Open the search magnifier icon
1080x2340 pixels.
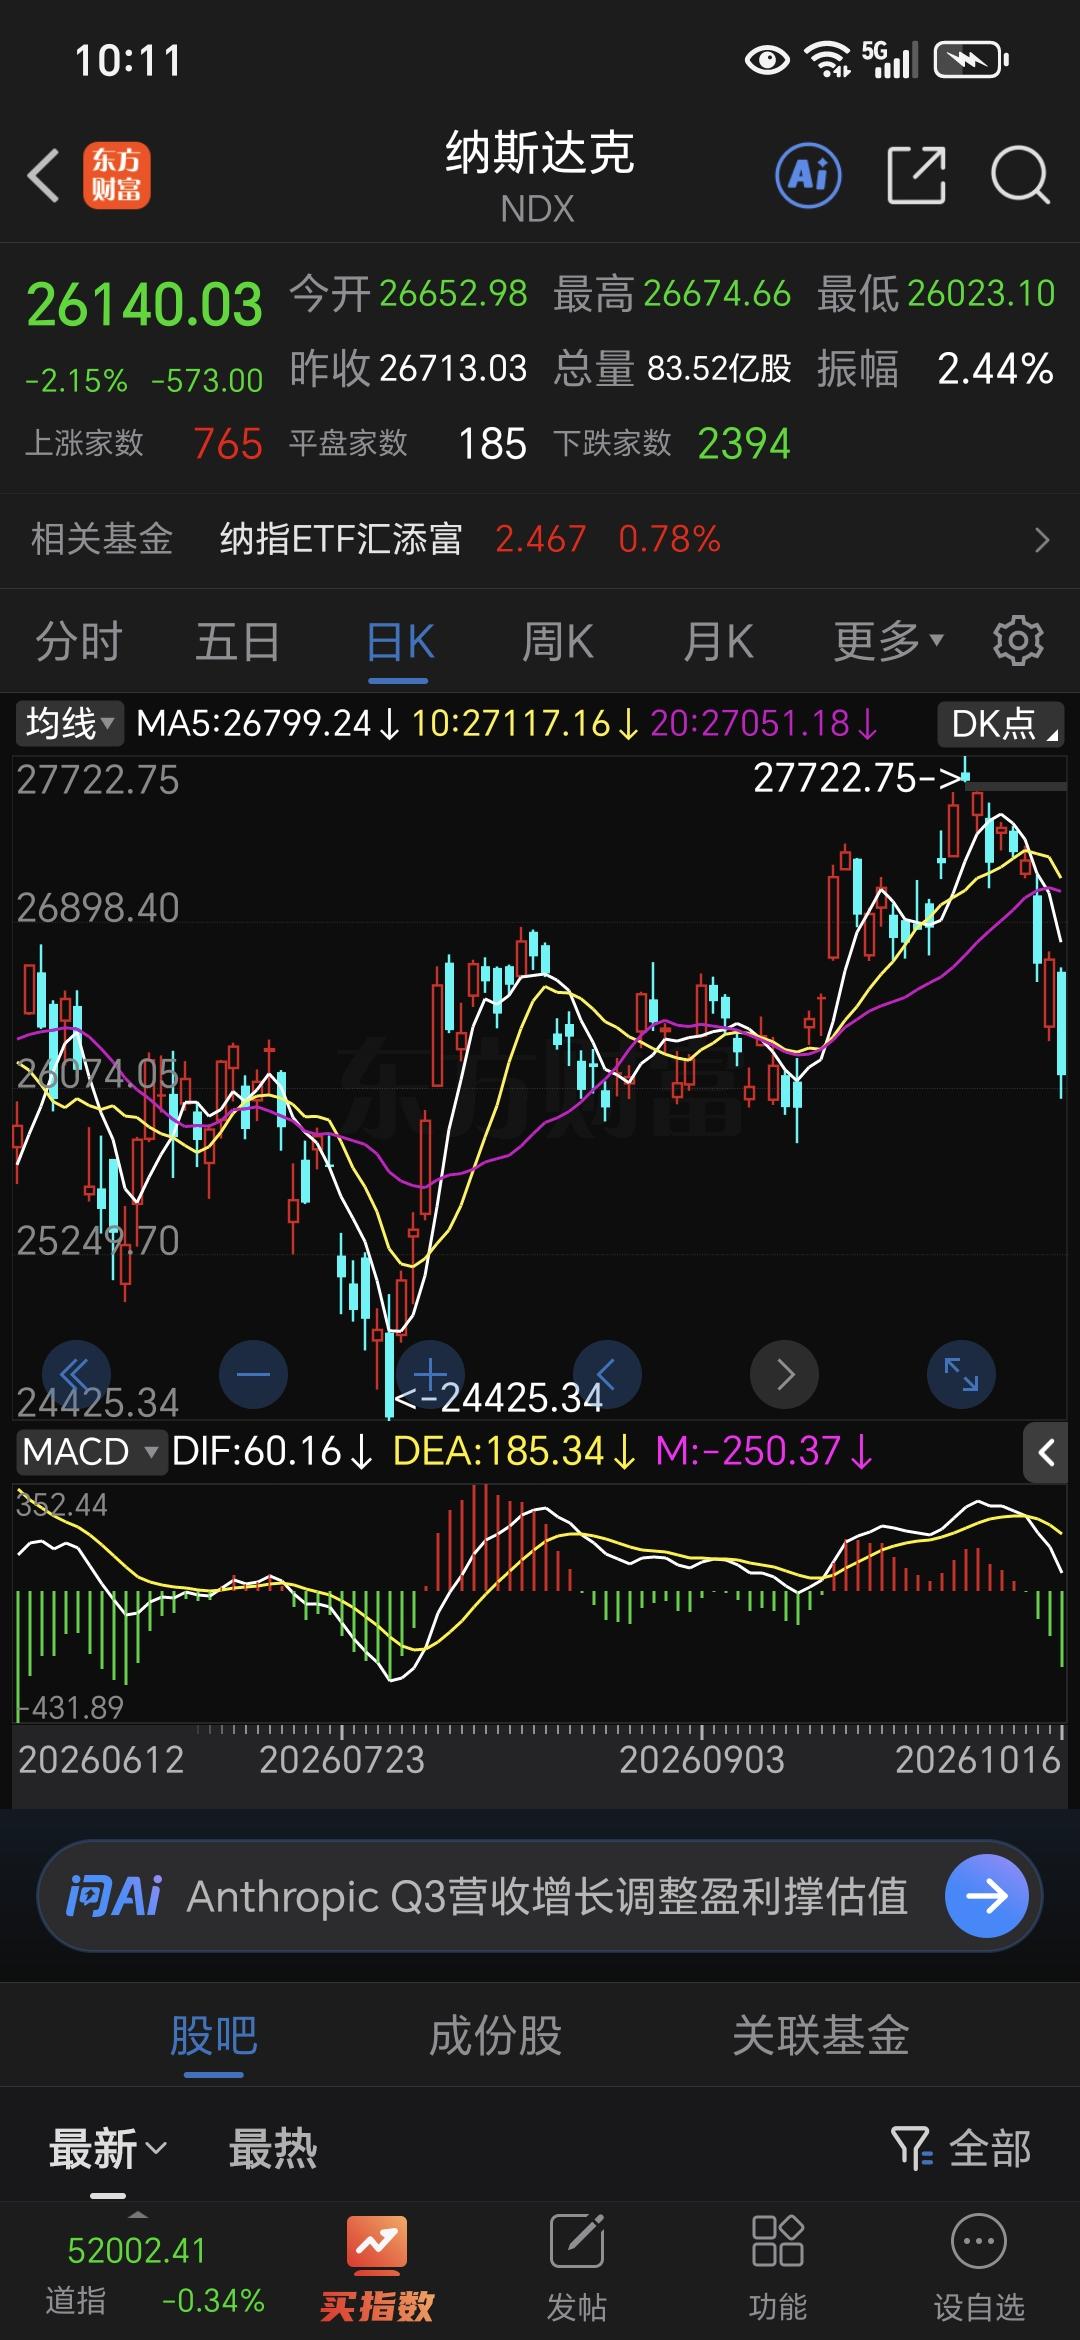1019,175
